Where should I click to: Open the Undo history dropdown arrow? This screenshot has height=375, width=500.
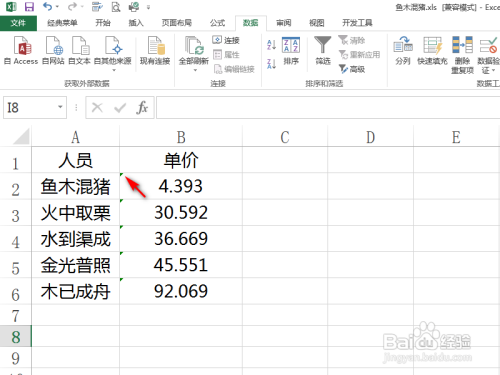click(x=57, y=7)
